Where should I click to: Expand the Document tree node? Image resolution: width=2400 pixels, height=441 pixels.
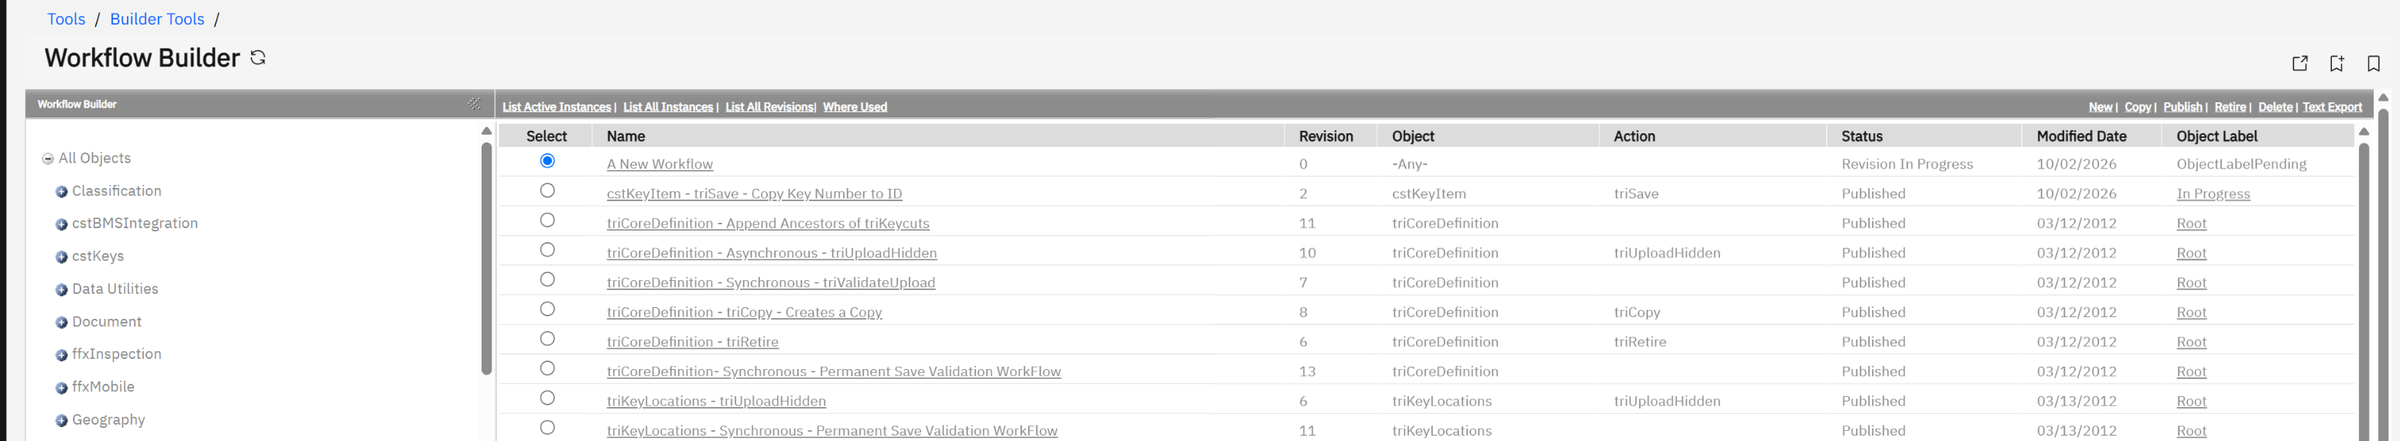tap(61, 323)
